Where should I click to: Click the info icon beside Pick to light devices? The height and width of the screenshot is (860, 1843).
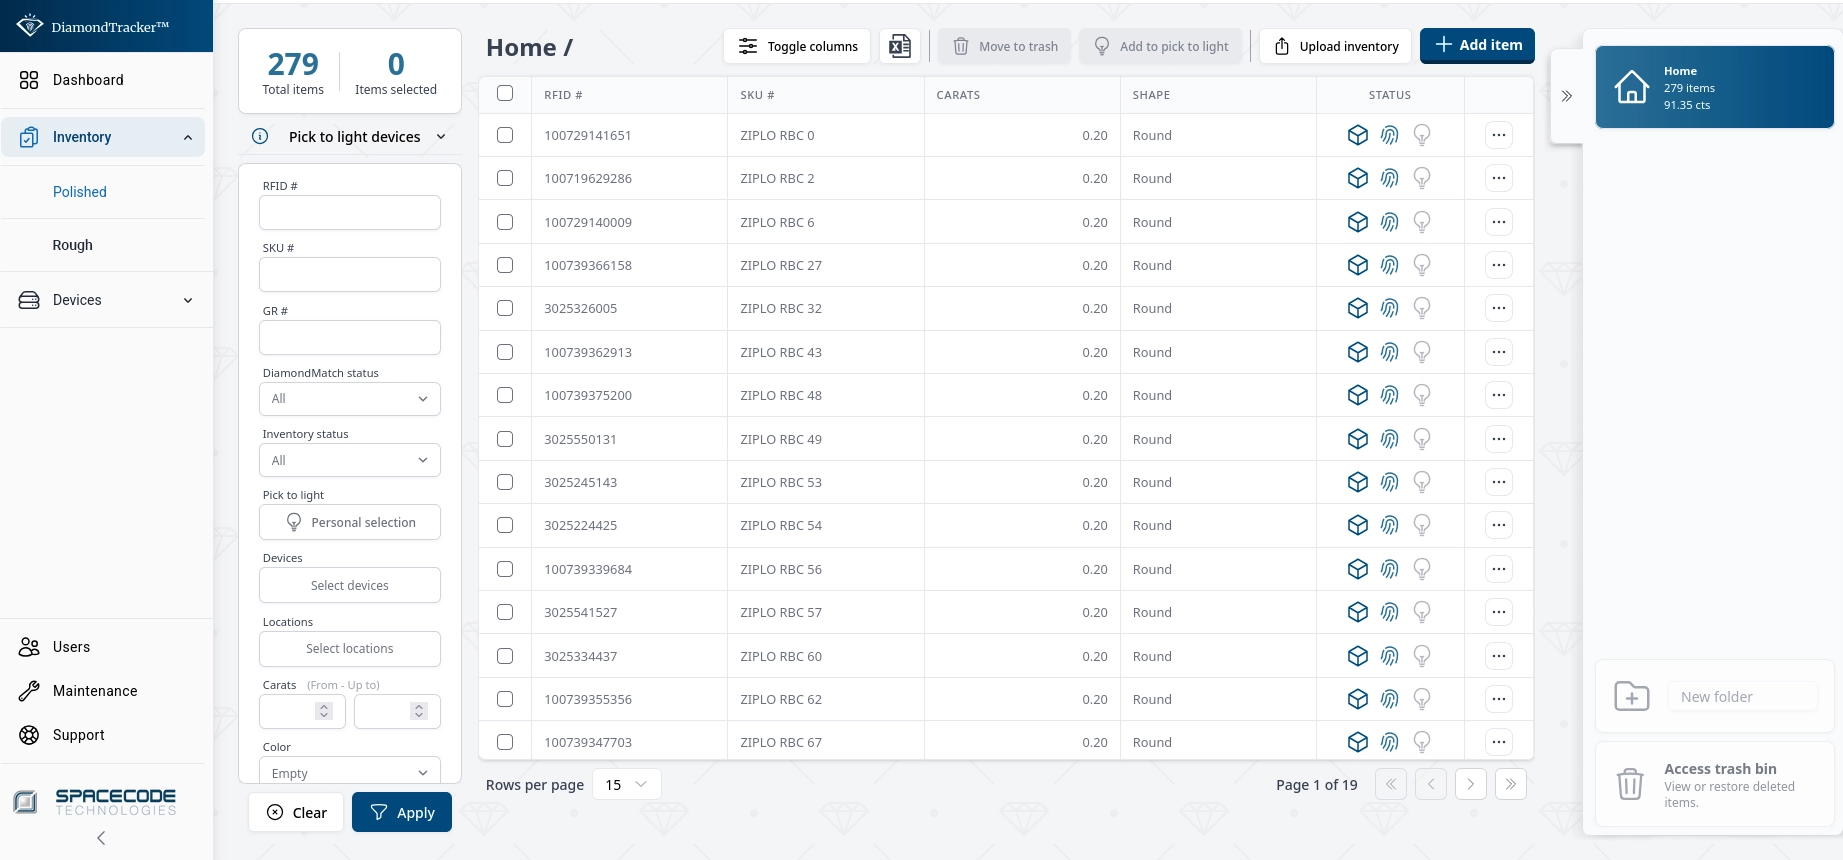click(260, 137)
